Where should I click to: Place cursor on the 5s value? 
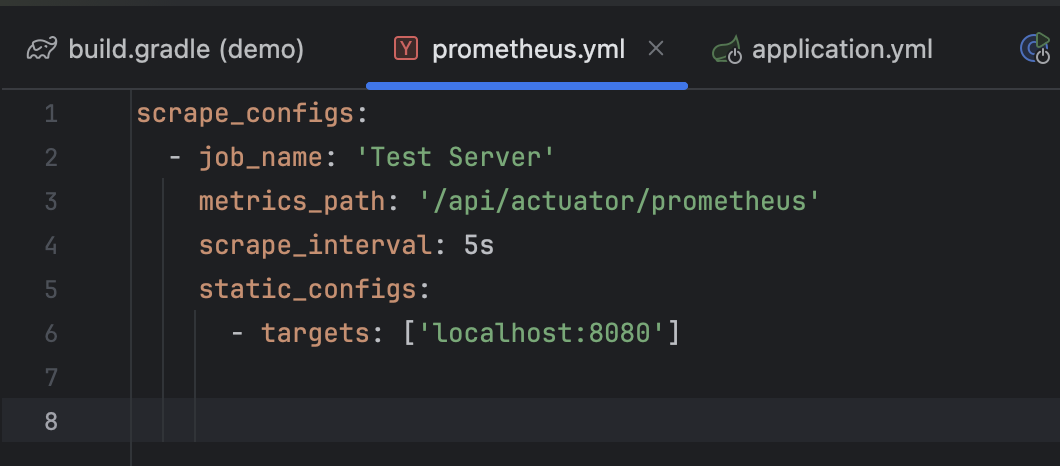coord(479,246)
